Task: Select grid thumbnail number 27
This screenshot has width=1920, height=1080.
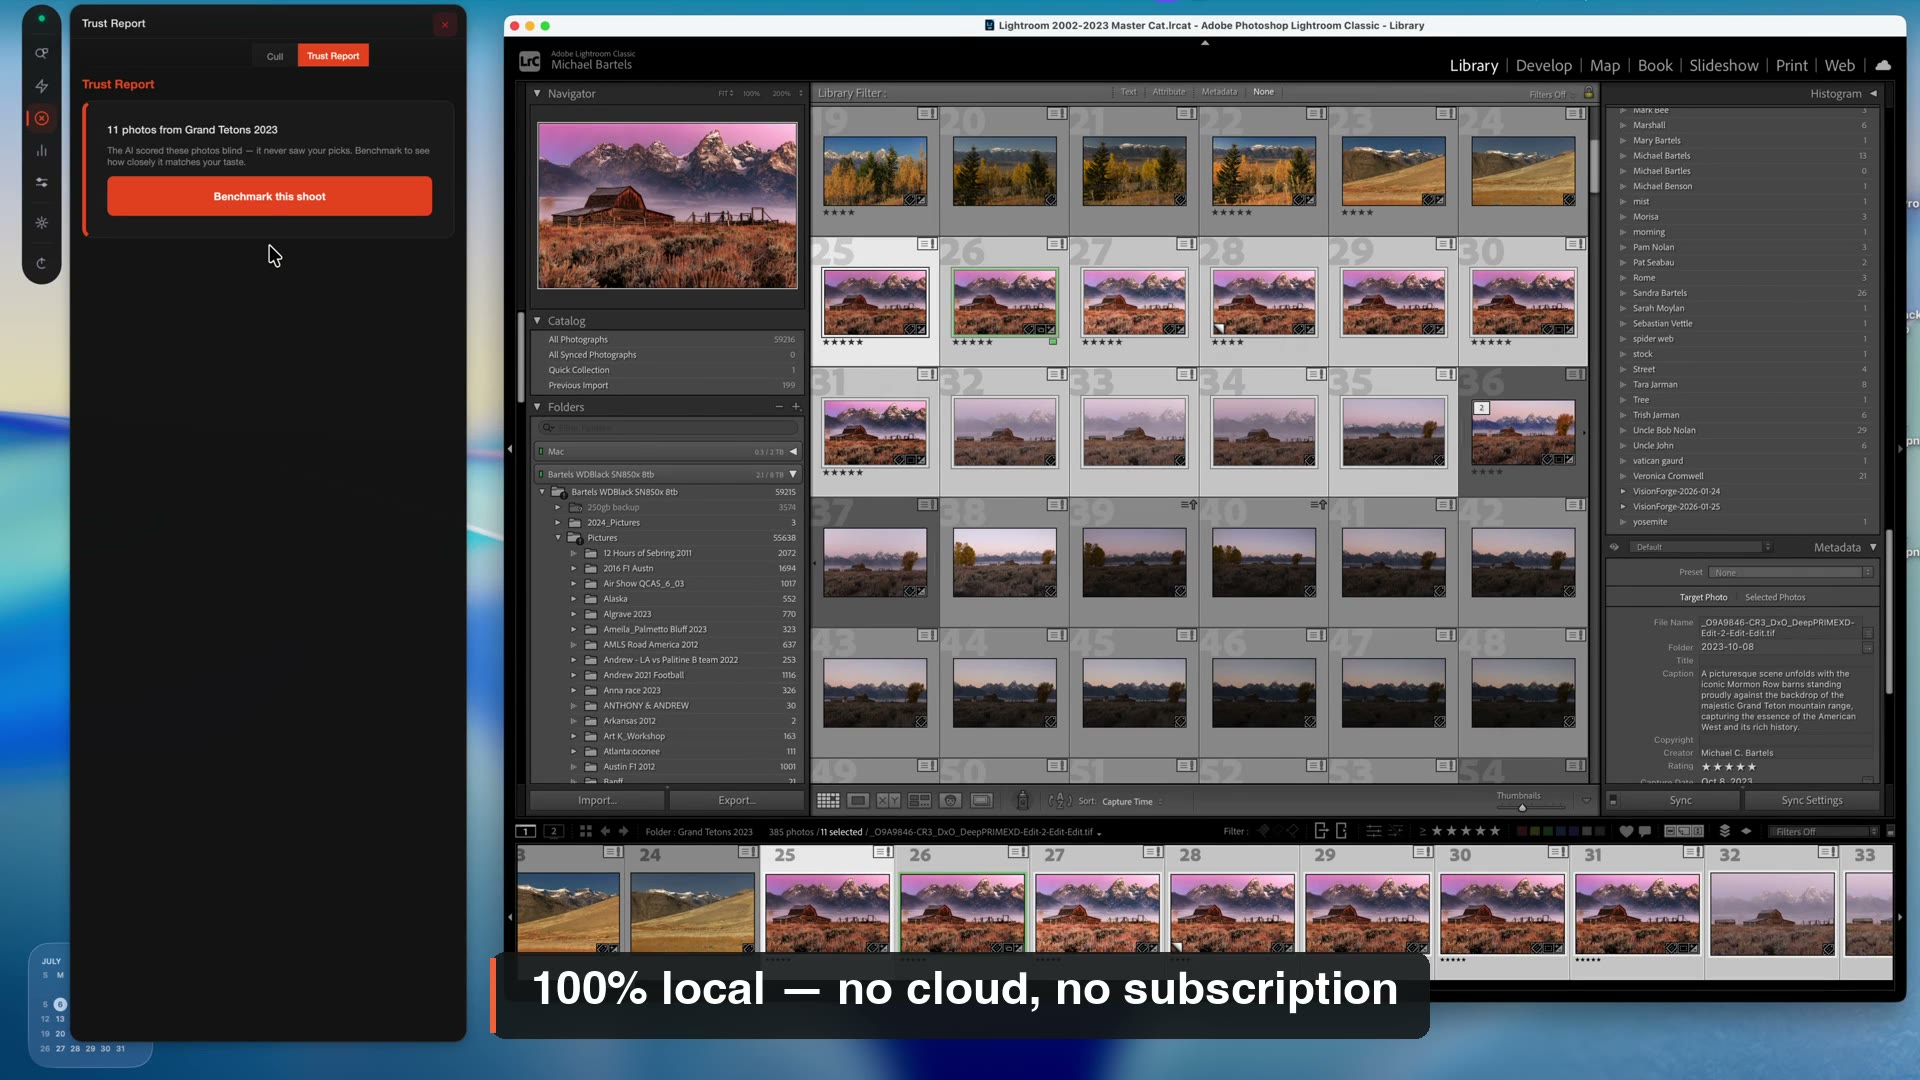Action: (1134, 301)
